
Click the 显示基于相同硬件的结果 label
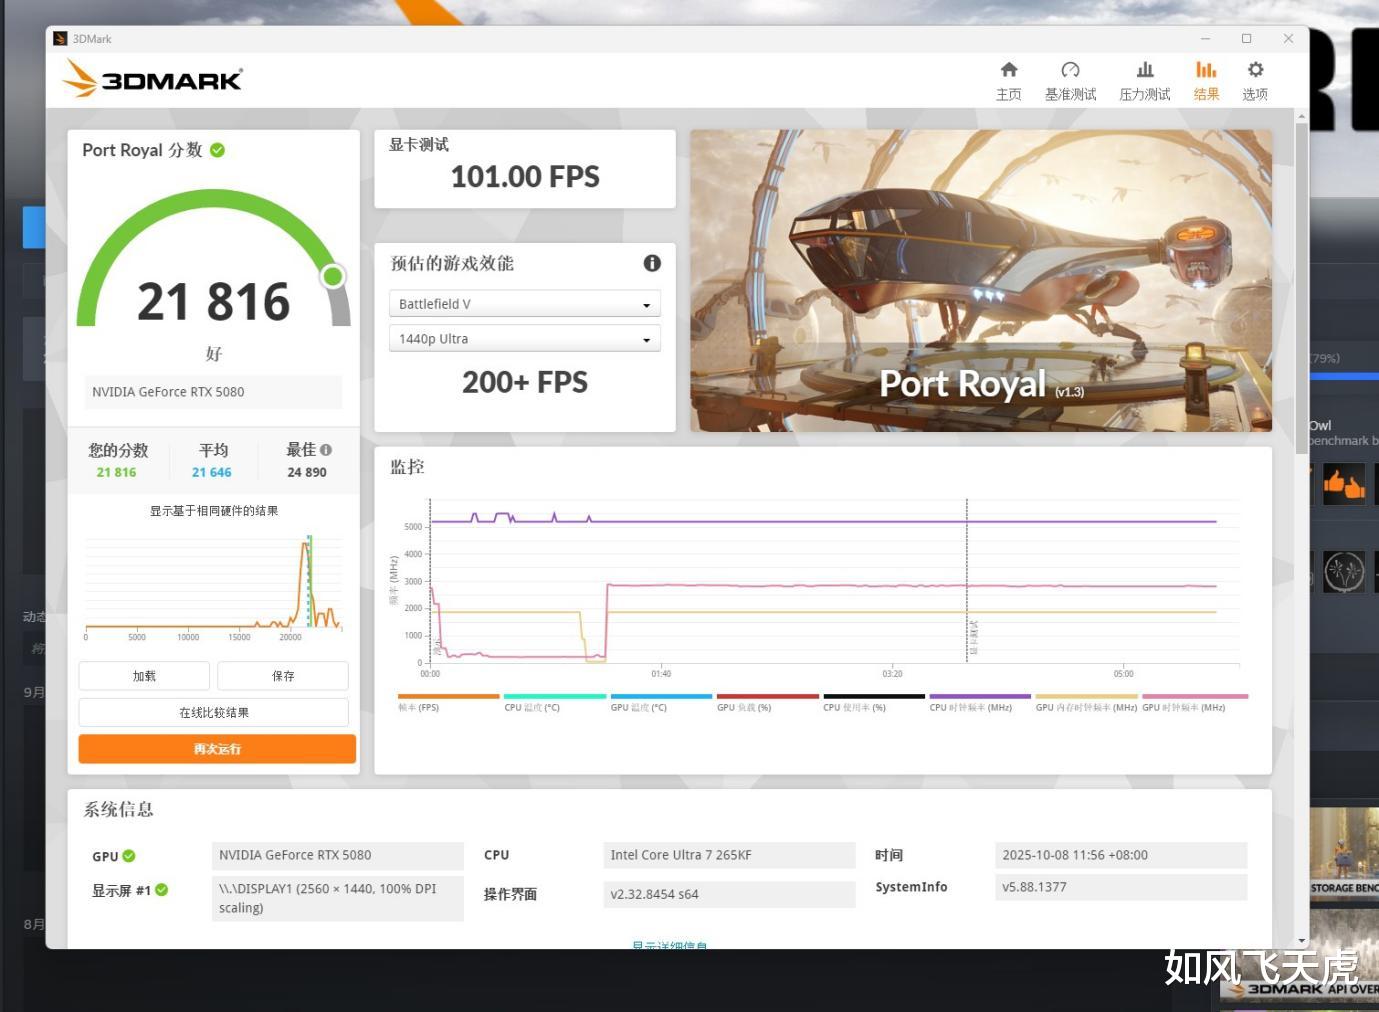point(214,511)
